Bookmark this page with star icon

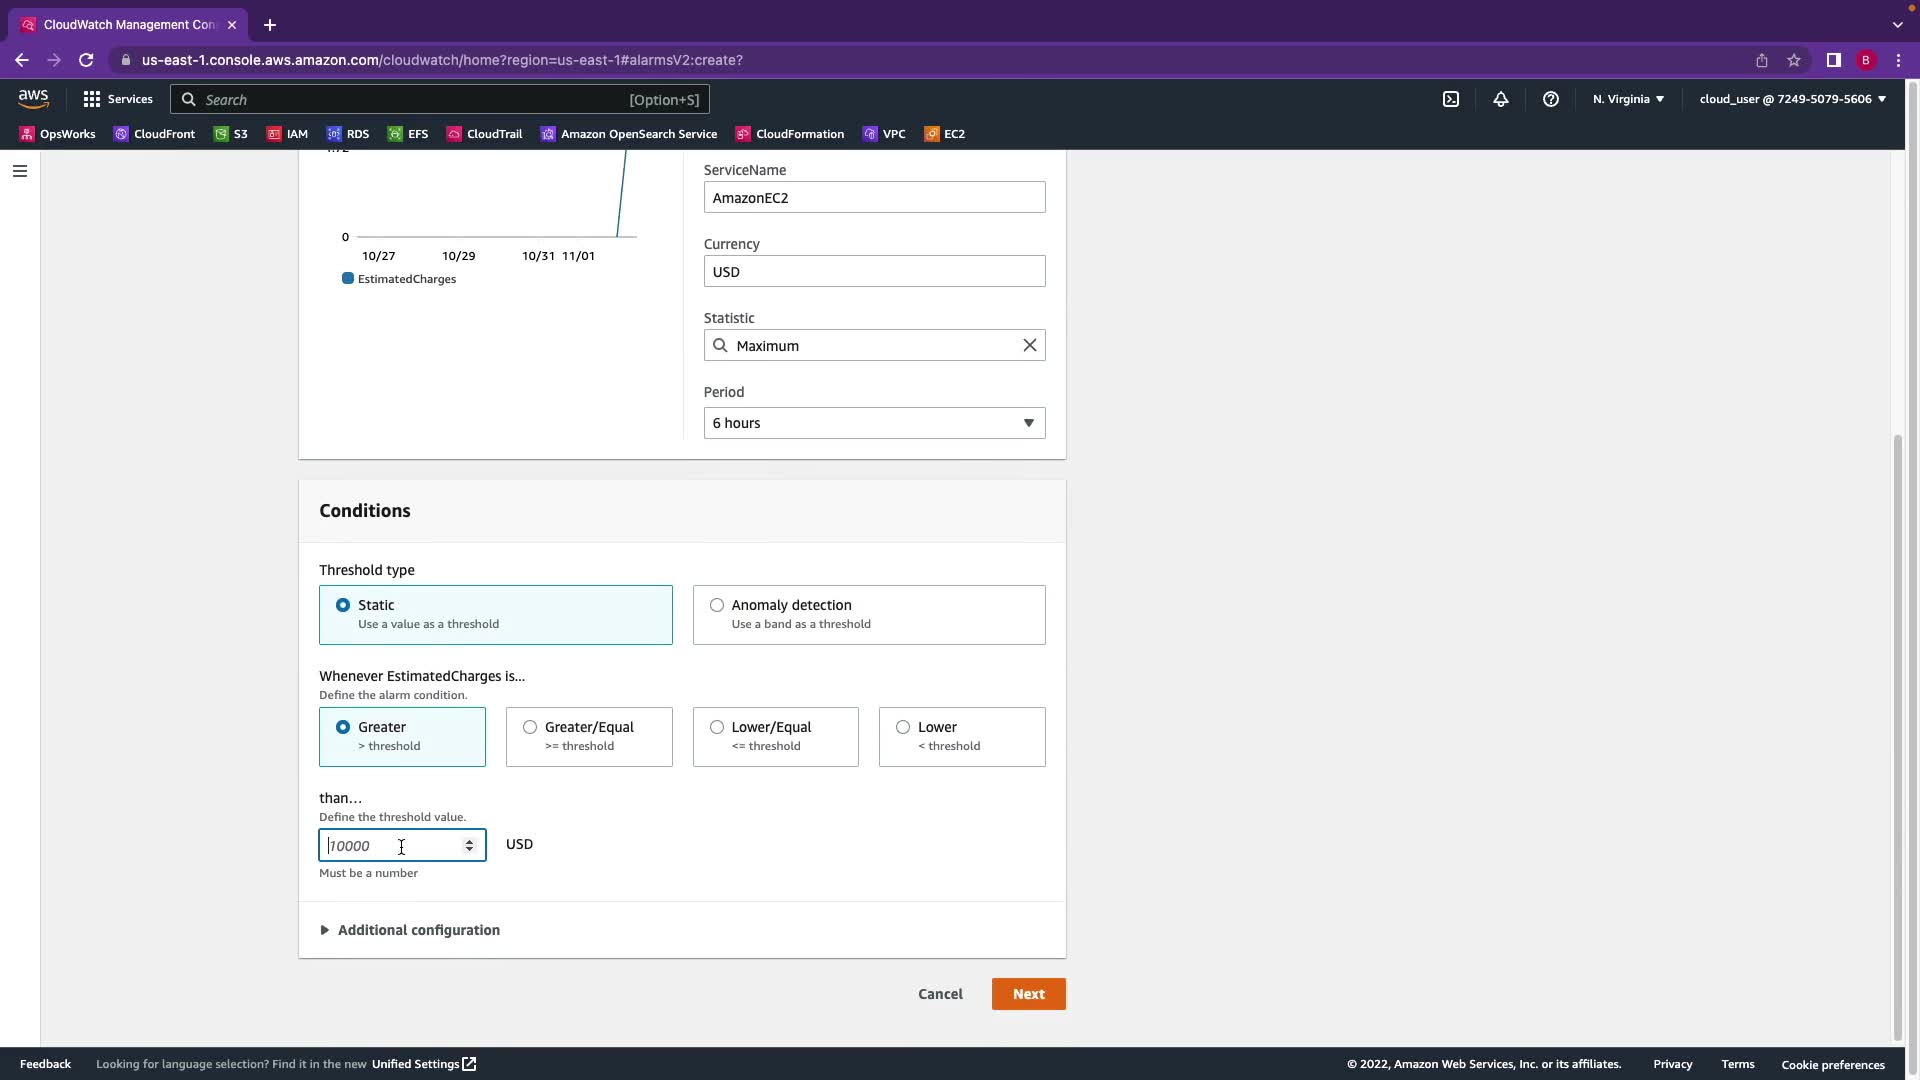1794,60
